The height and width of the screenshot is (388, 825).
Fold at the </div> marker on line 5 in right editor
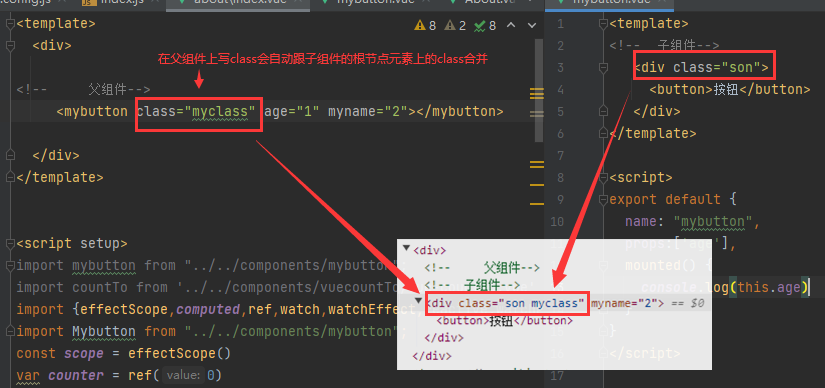pos(603,111)
